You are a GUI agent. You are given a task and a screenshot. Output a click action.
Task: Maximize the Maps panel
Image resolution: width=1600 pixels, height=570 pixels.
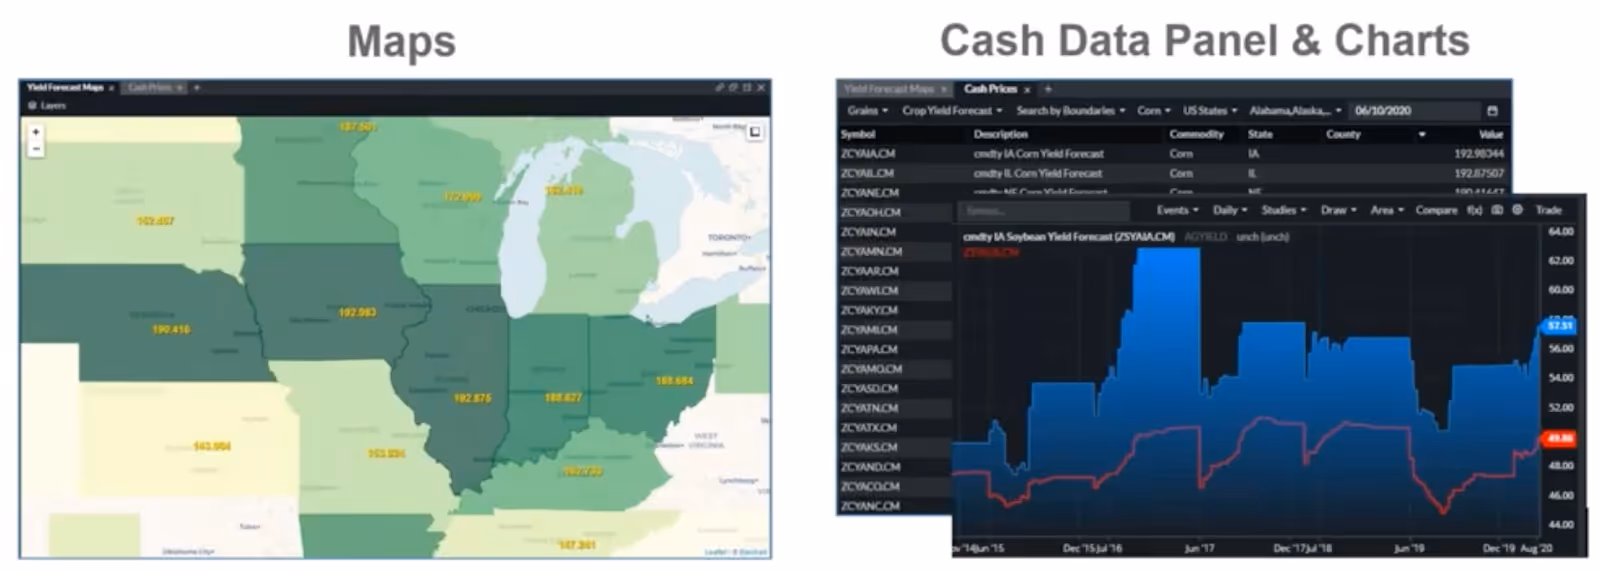tap(747, 88)
